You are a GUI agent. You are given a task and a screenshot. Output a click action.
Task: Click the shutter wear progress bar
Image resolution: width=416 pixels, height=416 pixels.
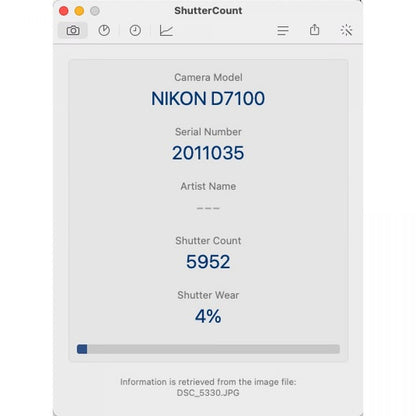pos(208,349)
